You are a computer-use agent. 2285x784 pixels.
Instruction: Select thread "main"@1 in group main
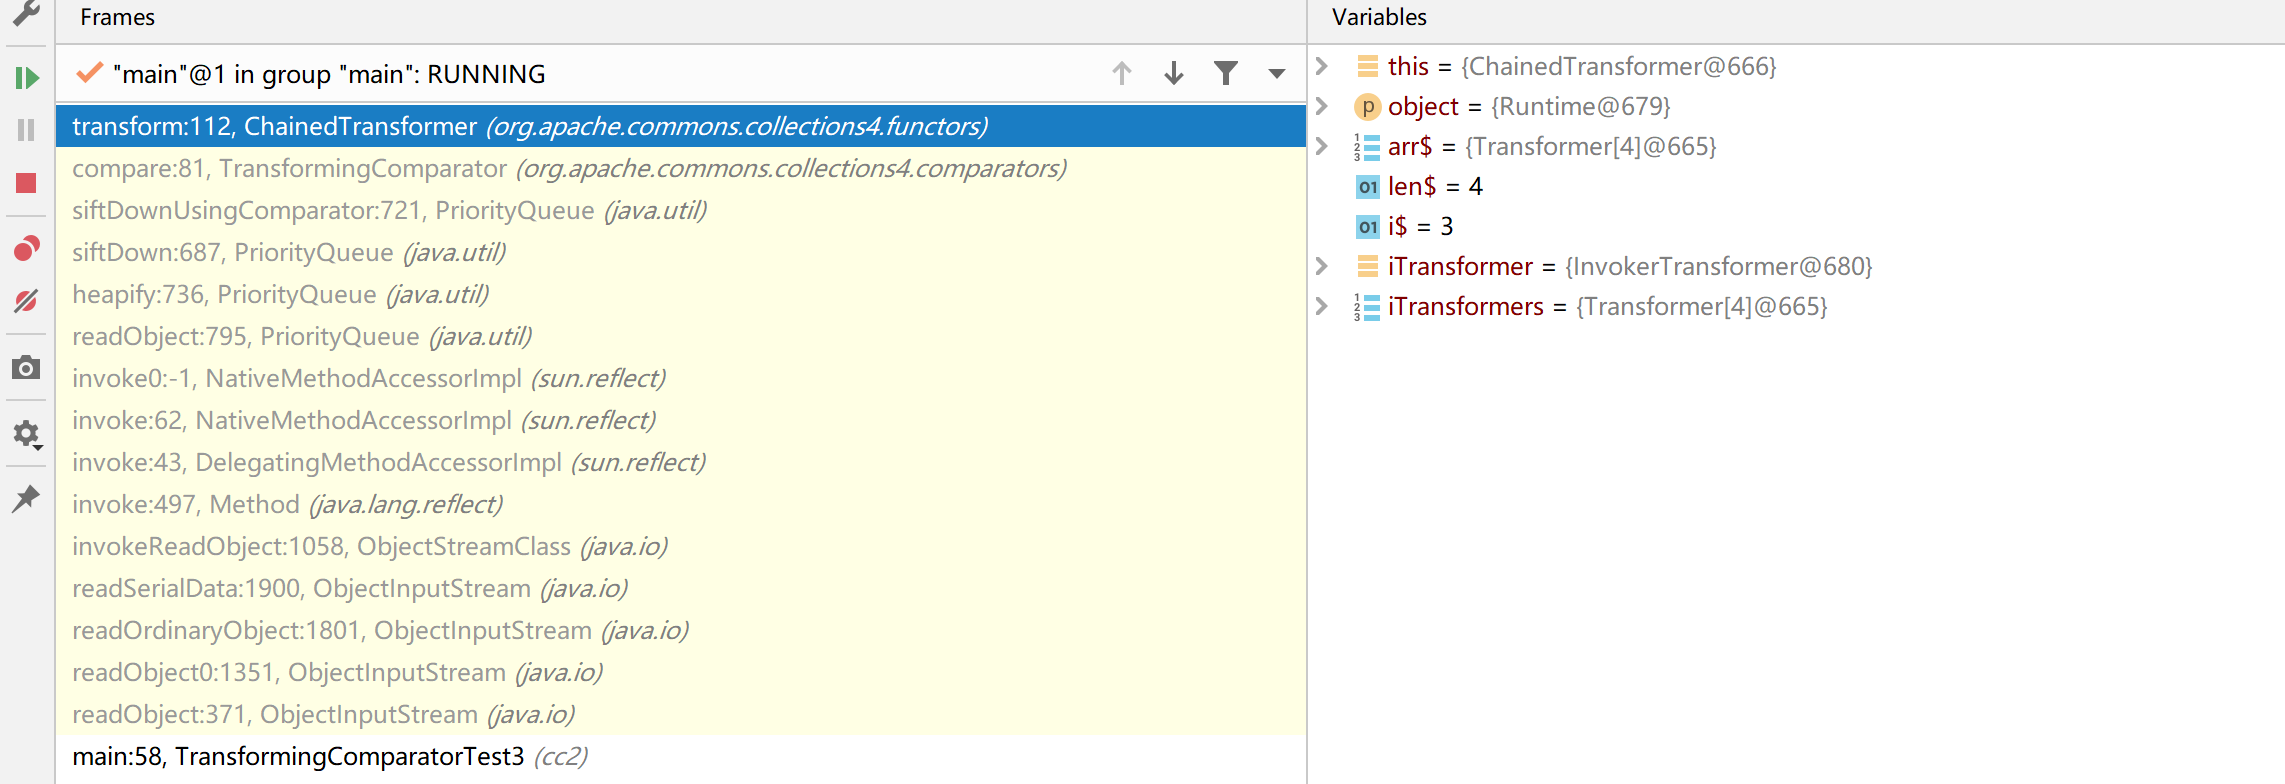[329, 74]
